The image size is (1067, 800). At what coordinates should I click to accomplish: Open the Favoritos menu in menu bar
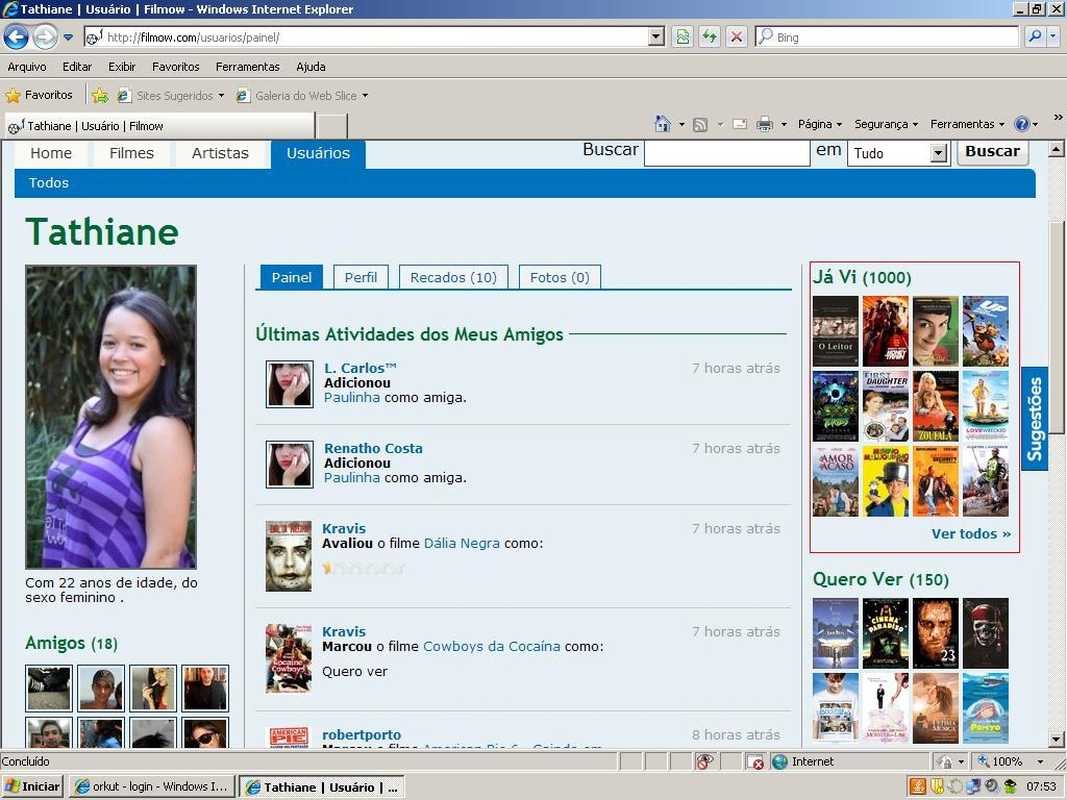(176, 67)
